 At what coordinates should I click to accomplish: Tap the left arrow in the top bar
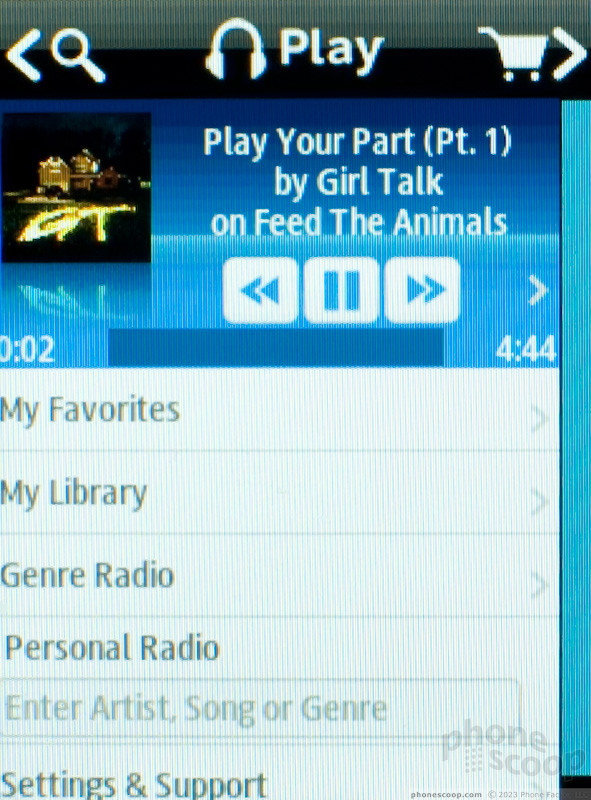23,55
